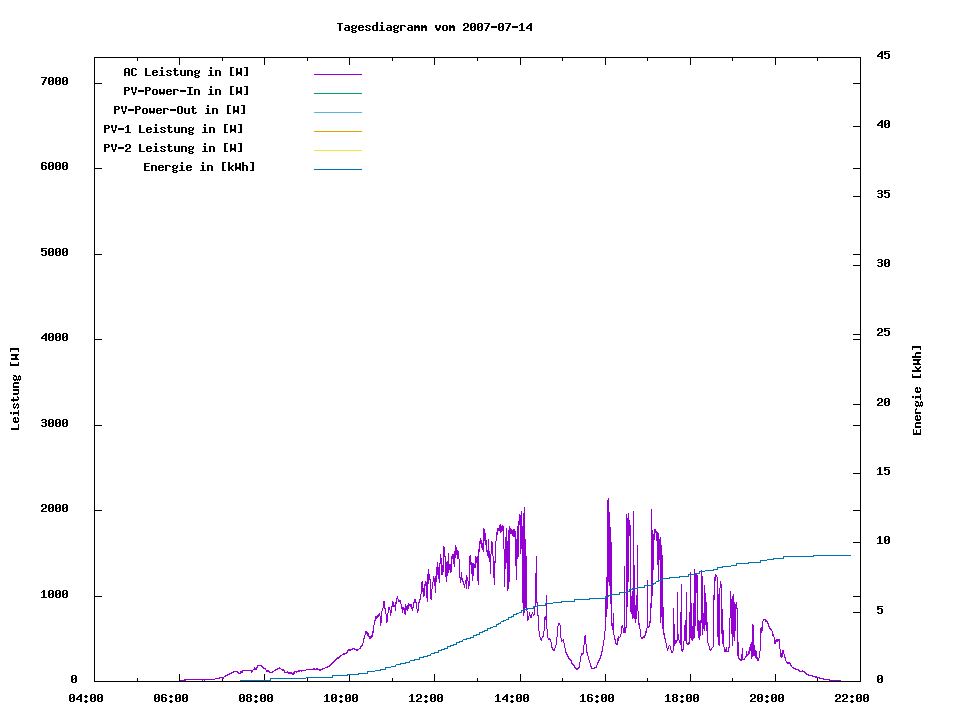Click the 16:00 tick label on time axis
The image size is (960, 720).
pos(597,698)
